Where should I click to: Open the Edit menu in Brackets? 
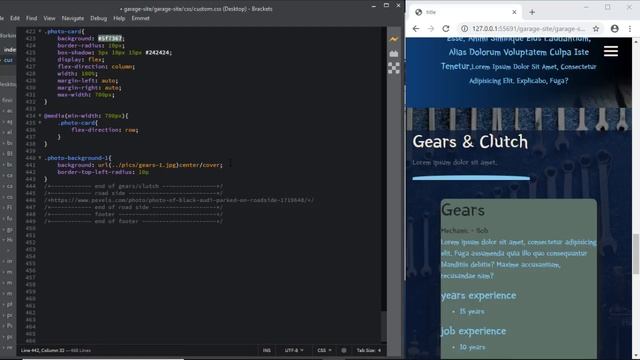point(15,18)
